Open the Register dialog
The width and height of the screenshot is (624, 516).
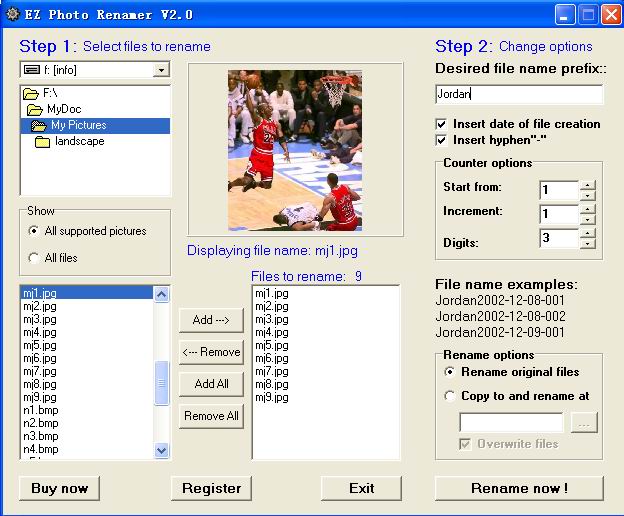click(x=211, y=488)
